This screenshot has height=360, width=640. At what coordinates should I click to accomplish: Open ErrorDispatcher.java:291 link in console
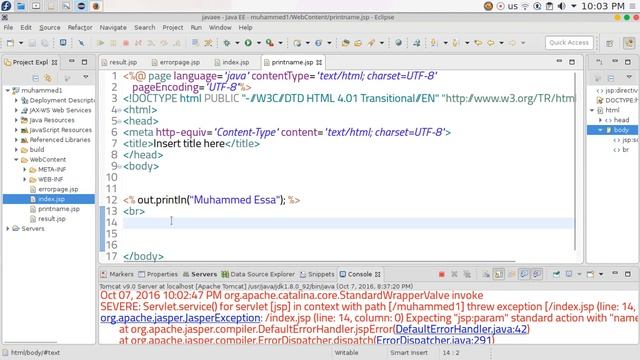coord(433,340)
